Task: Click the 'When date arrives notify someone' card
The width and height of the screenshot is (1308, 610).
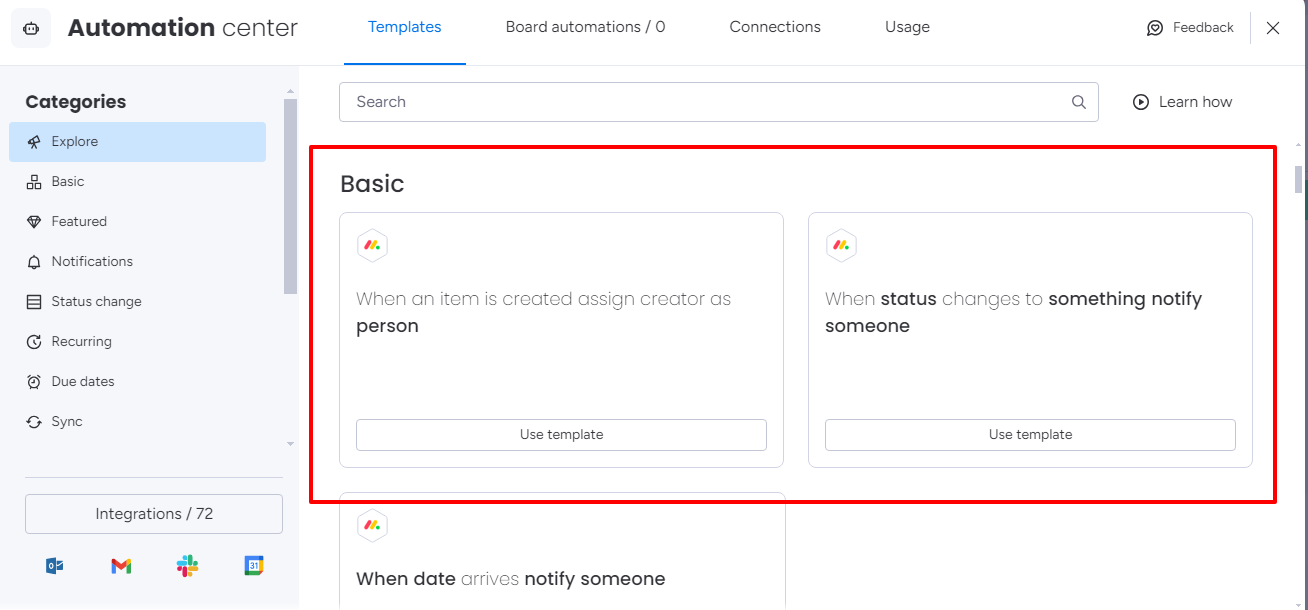Action: (562, 551)
